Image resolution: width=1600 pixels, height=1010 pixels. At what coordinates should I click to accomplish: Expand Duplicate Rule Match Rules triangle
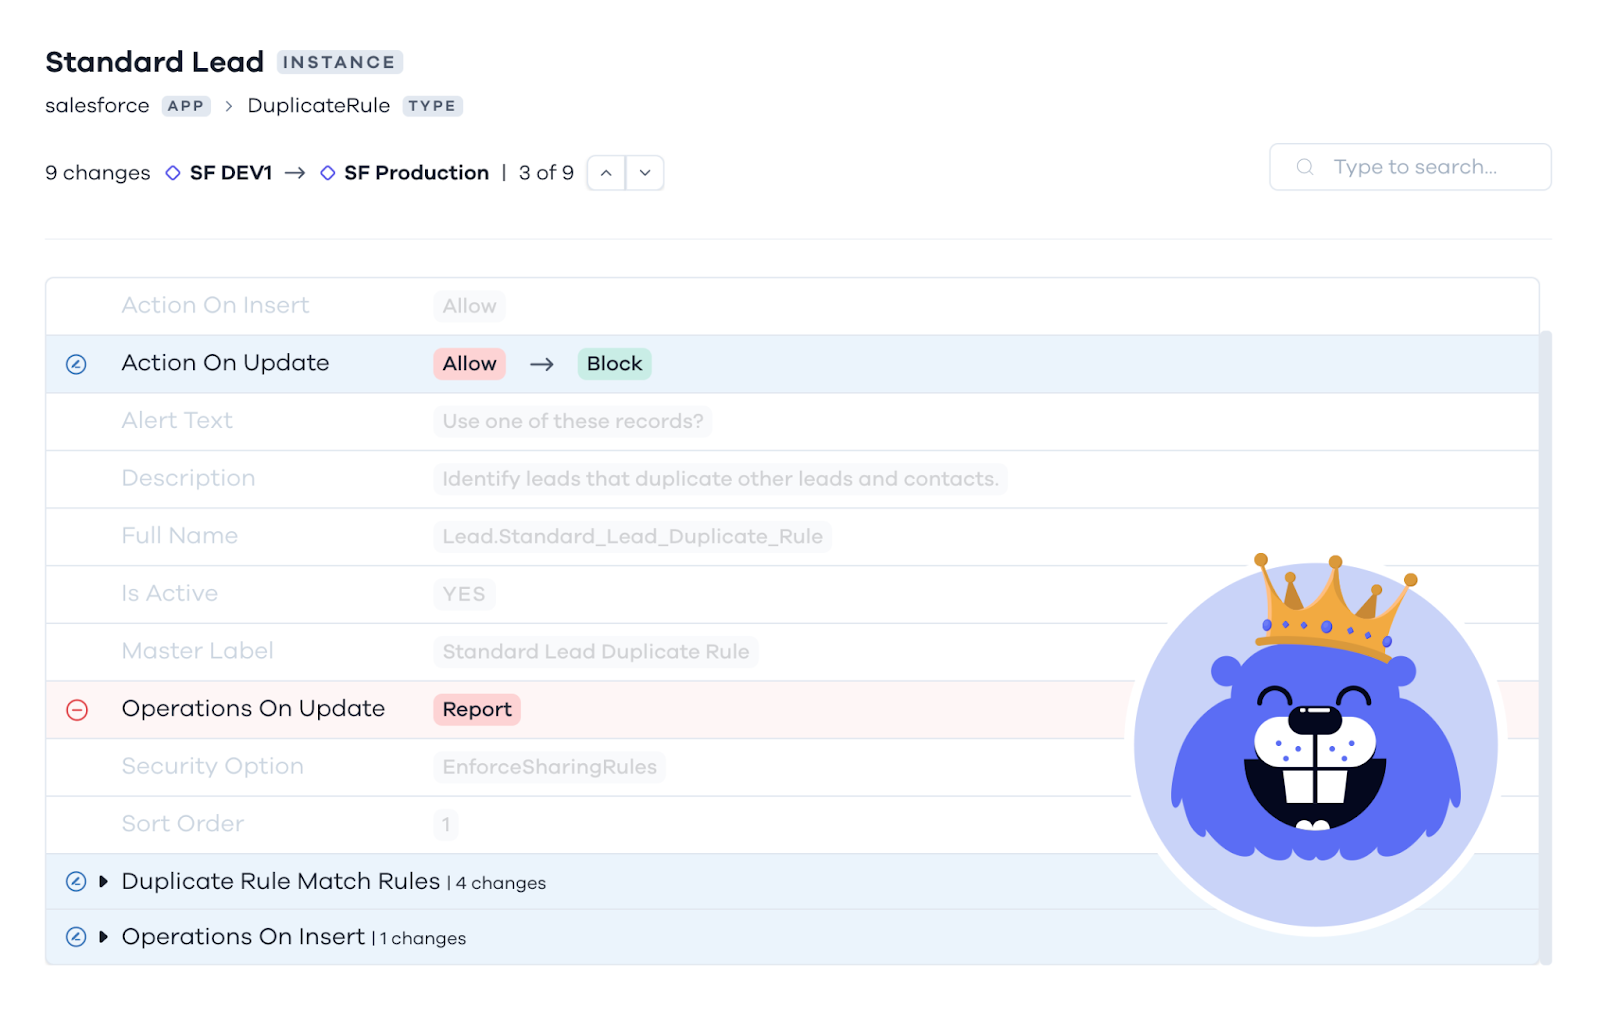[103, 881]
